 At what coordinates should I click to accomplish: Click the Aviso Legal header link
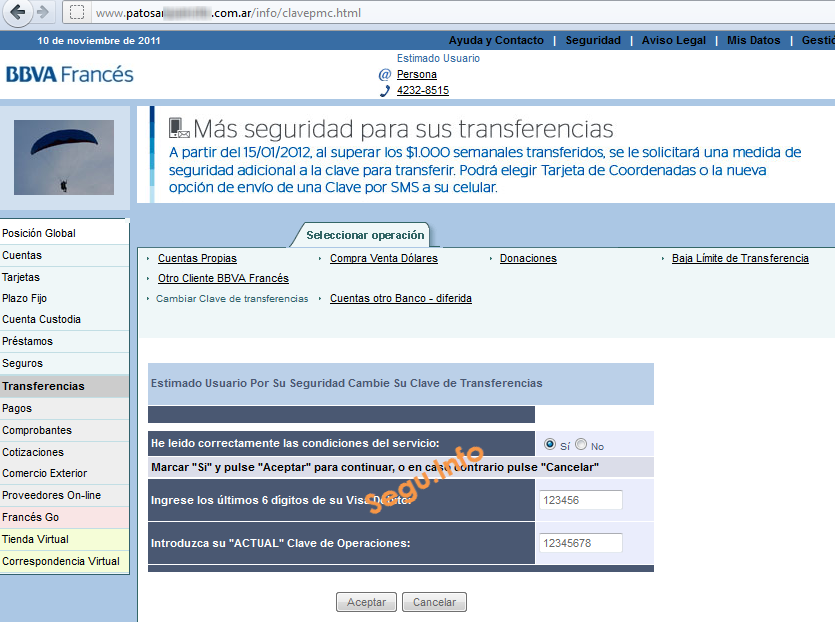tap(674, 40)
